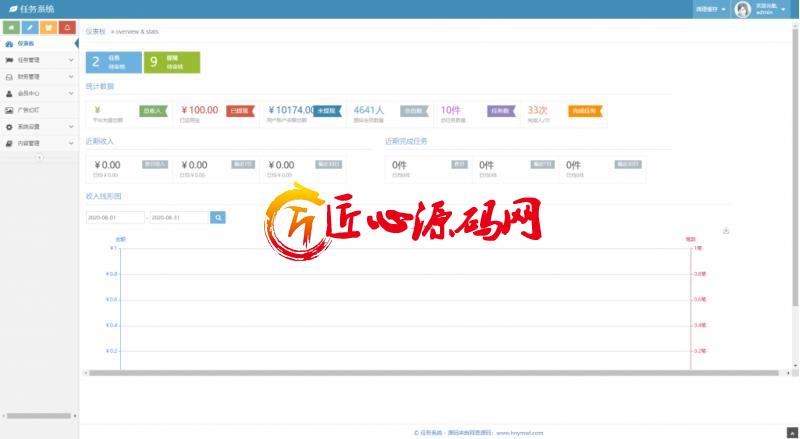Viewport: 800px width, 439px height.
Task: Open the clear-cache dropdown in the header
Action: (x=711, y=9)
